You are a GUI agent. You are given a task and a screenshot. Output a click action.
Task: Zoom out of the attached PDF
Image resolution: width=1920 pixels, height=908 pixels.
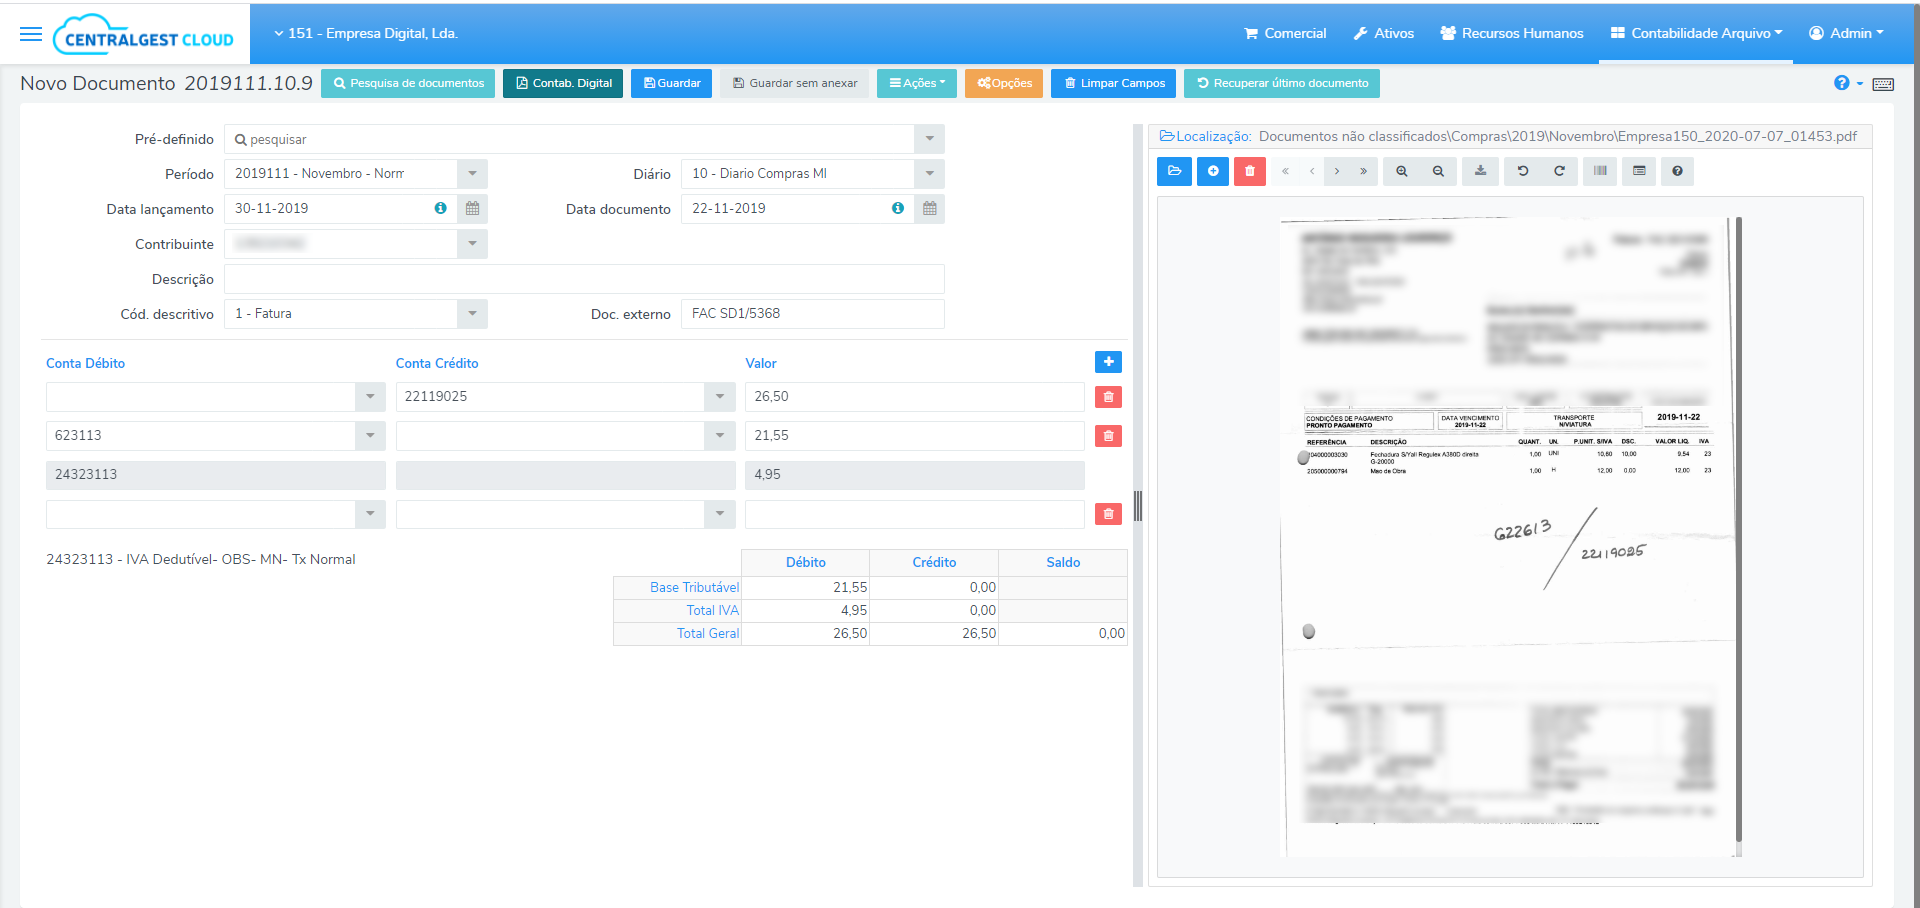[x=1438, y=171]
